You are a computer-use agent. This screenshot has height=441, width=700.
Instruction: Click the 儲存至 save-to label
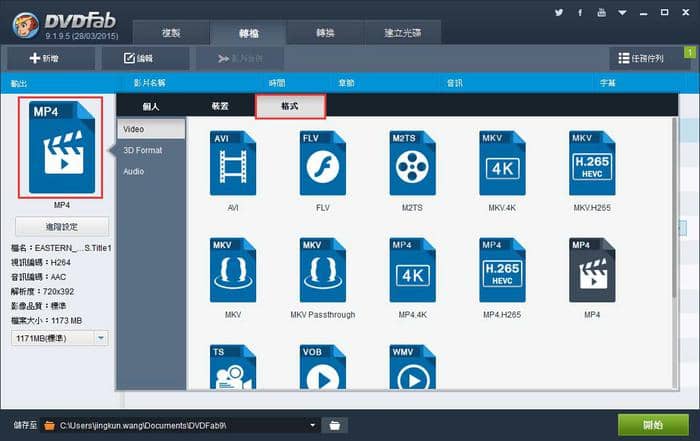click(25, 425)
